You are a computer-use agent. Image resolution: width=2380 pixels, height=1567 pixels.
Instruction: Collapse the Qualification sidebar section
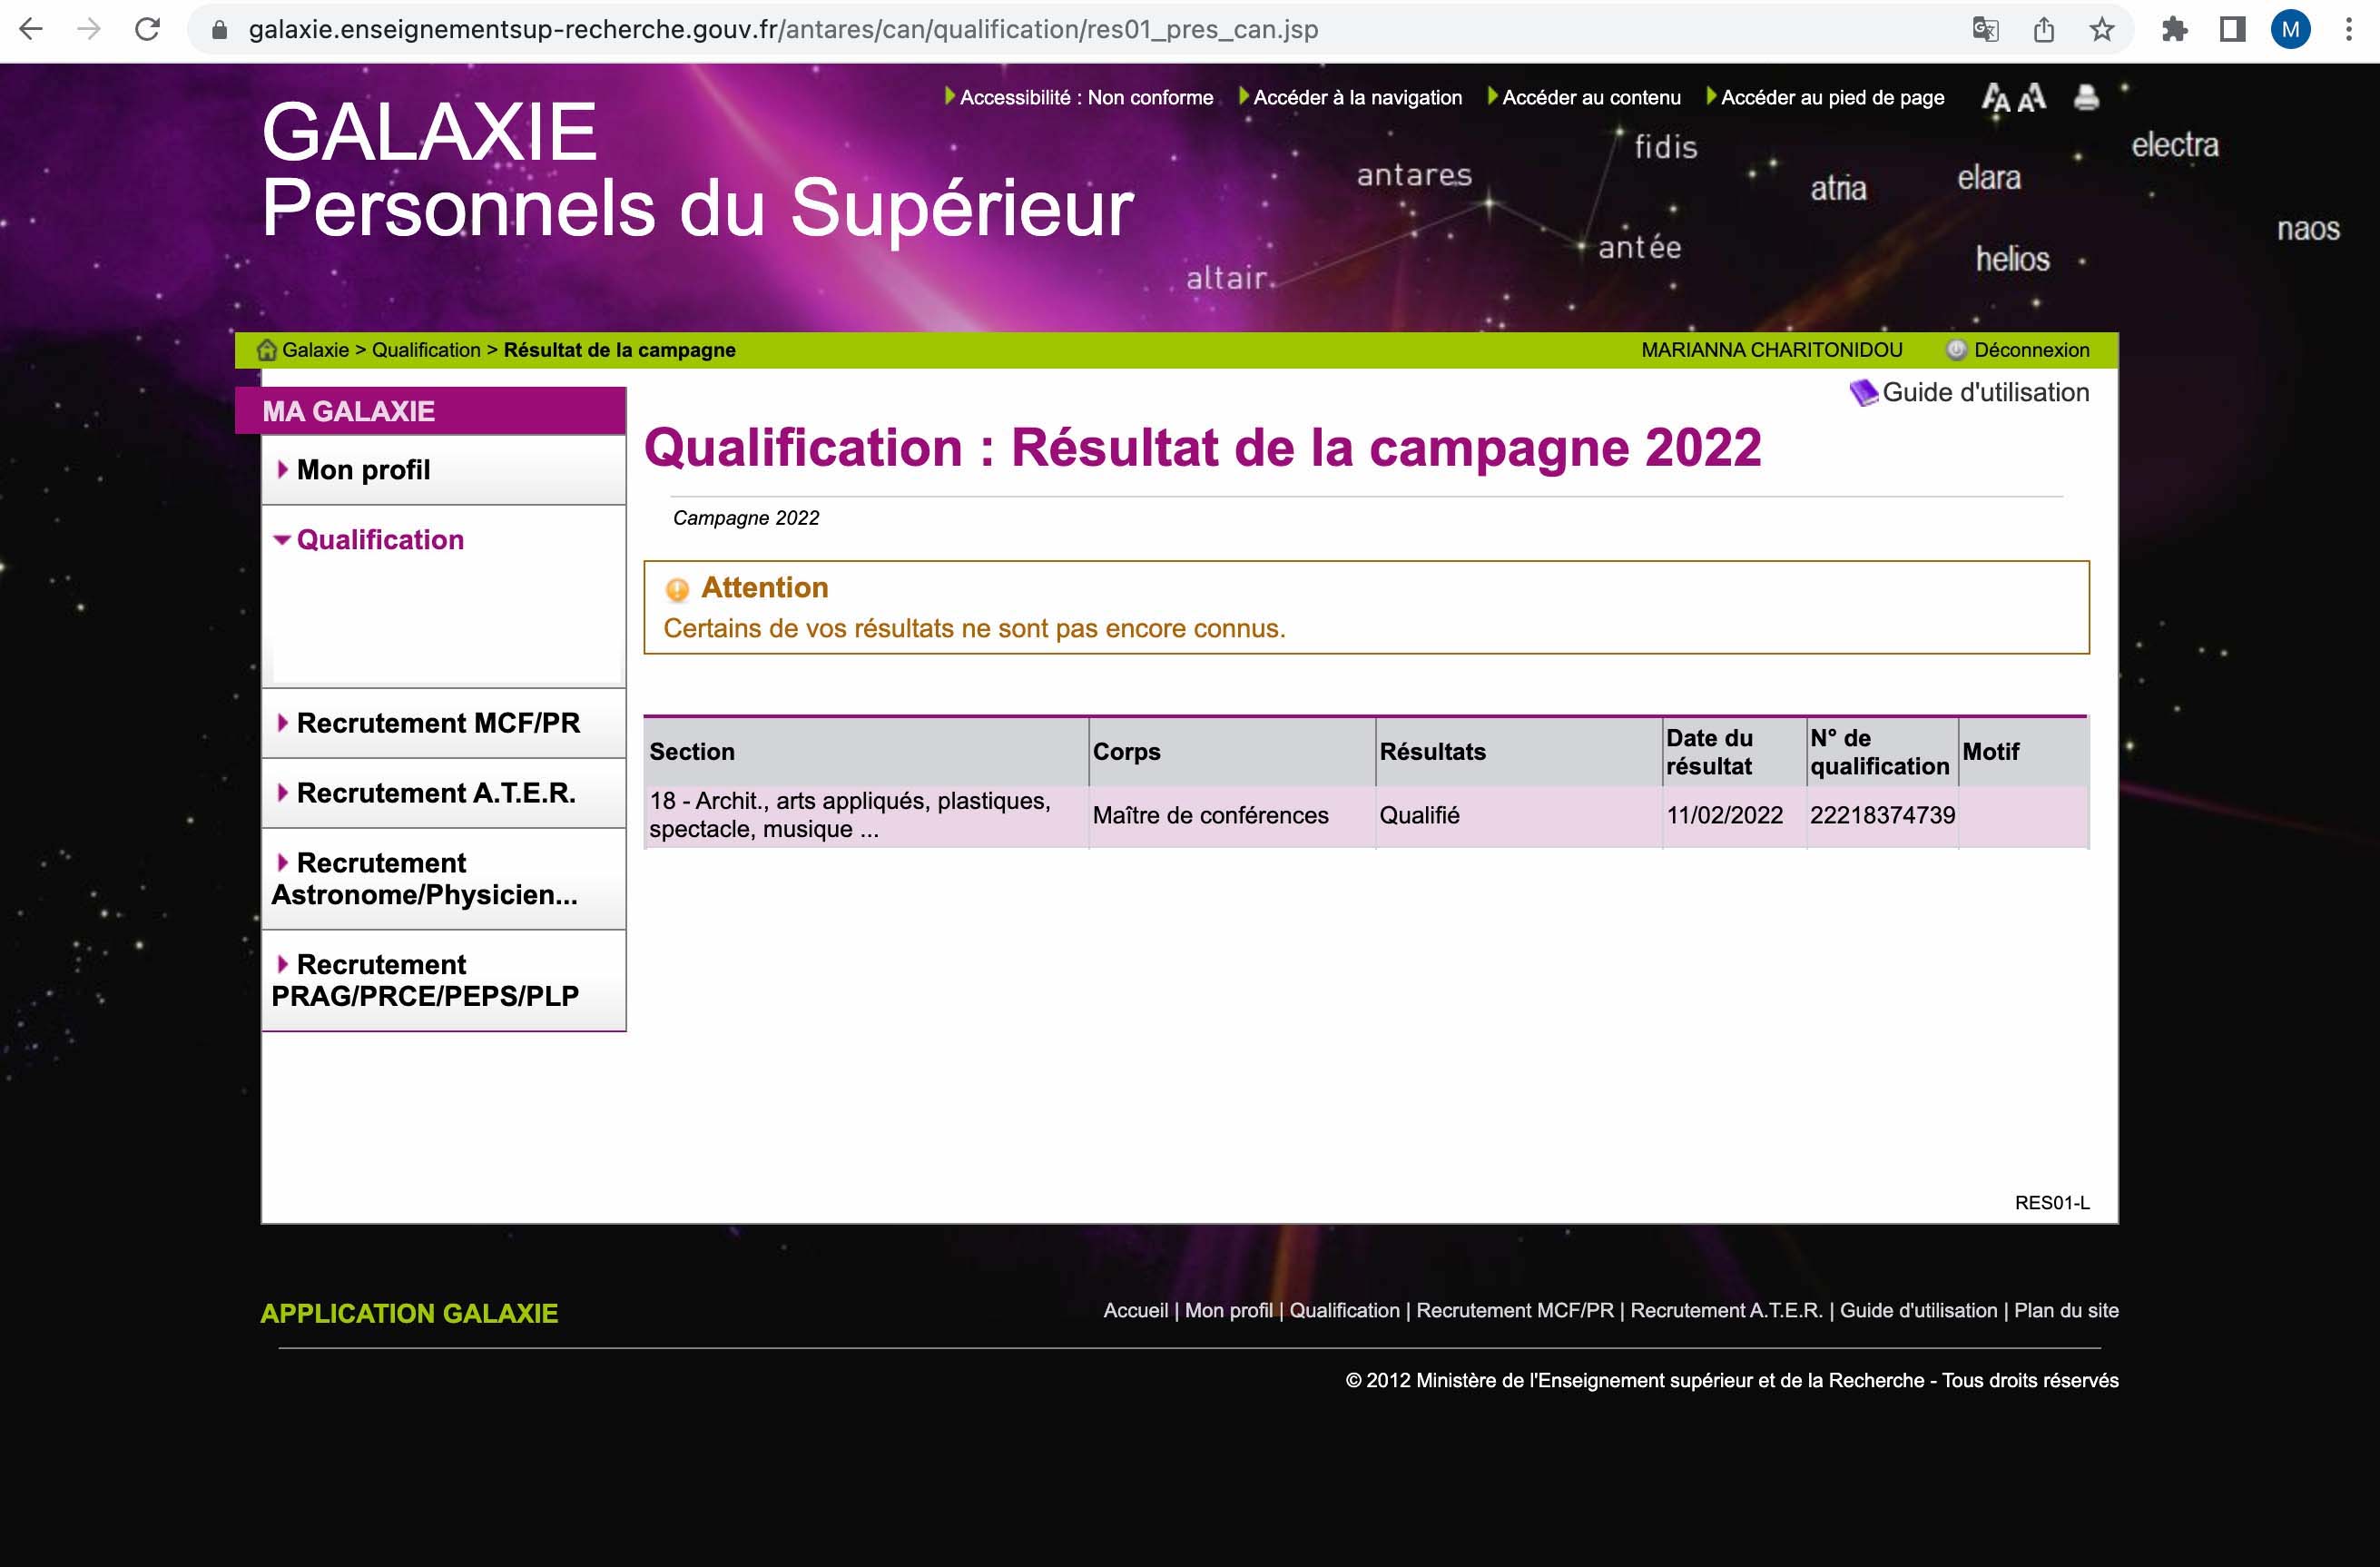[x=380, y=540]
